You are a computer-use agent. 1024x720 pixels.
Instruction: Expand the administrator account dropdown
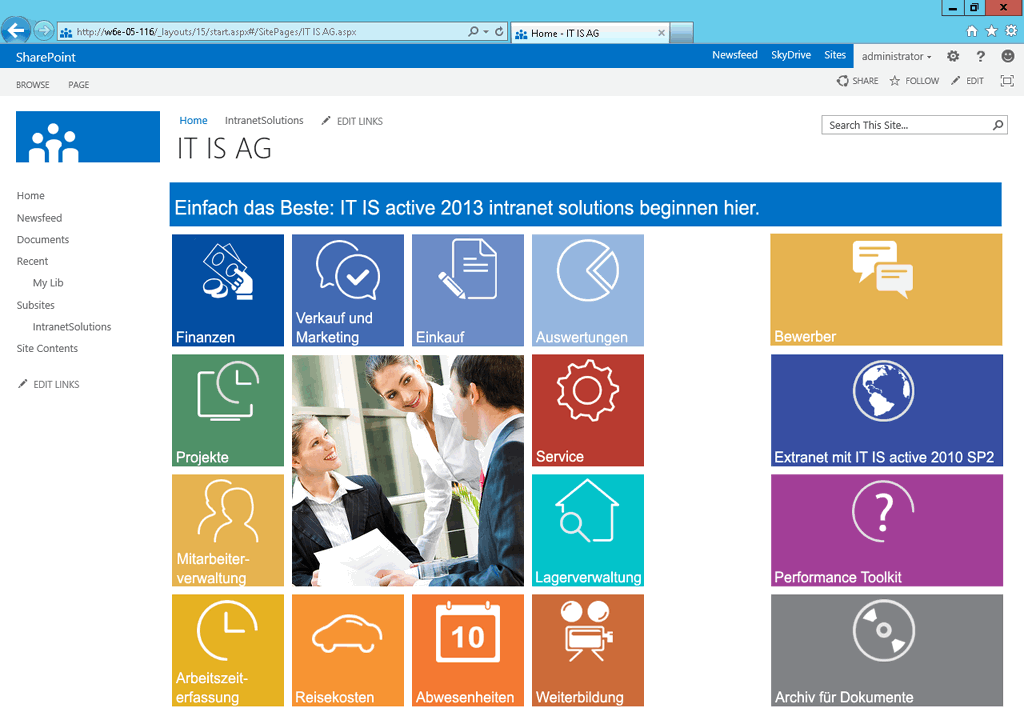[897, 57]
